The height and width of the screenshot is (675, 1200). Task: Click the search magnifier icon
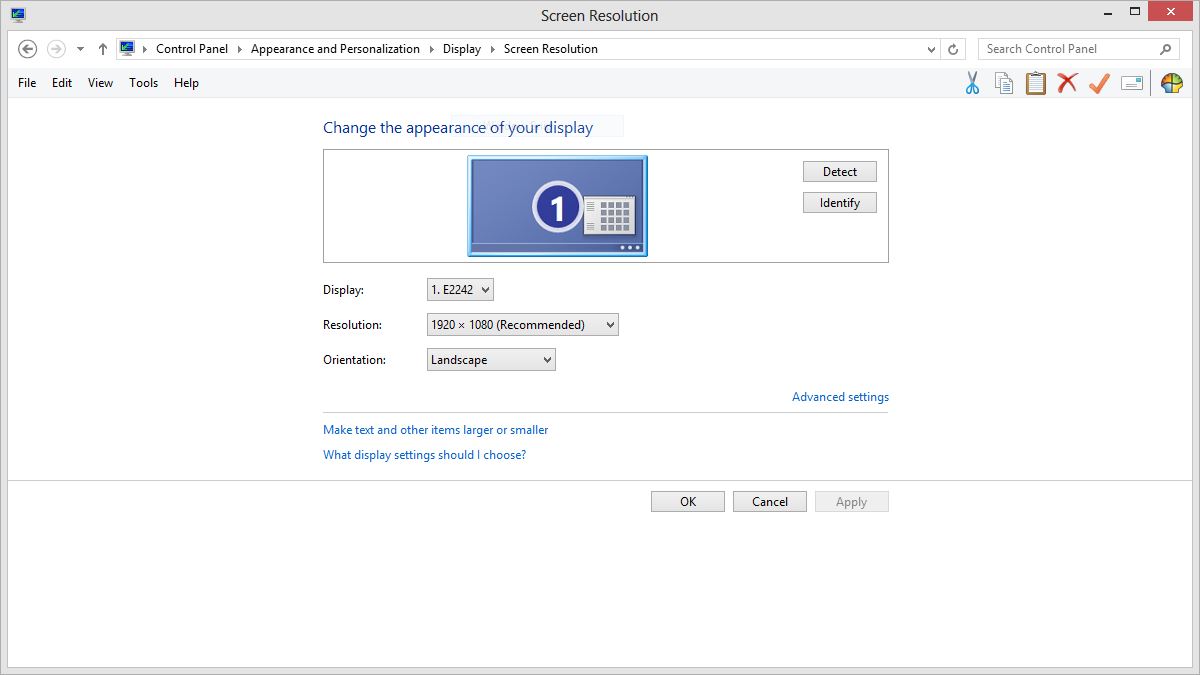tap(1165, 49)
